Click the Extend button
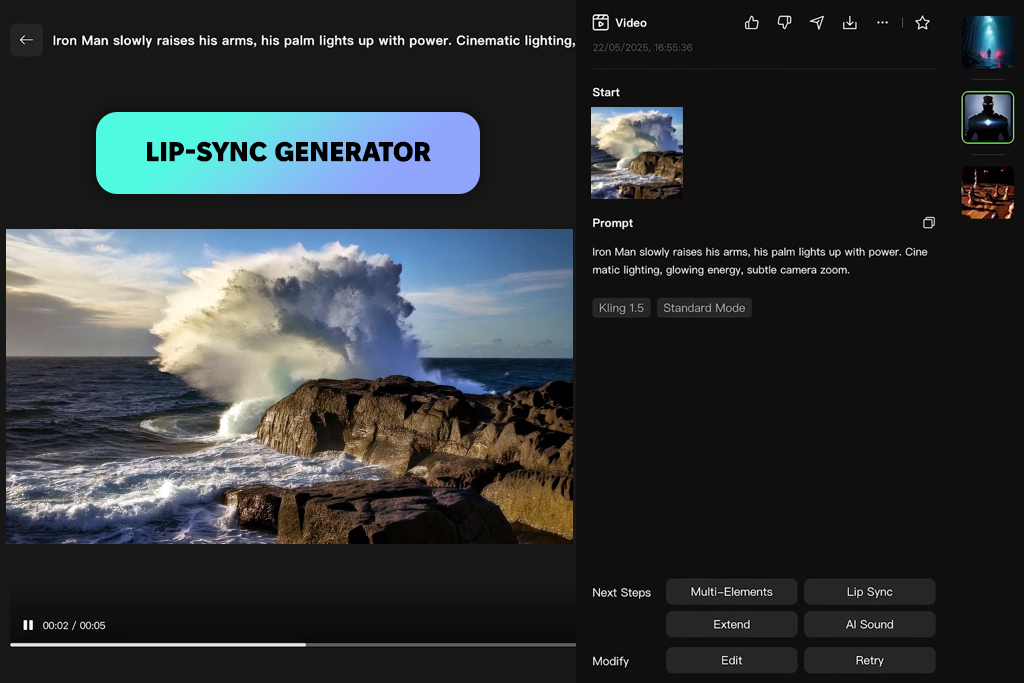 731,624
